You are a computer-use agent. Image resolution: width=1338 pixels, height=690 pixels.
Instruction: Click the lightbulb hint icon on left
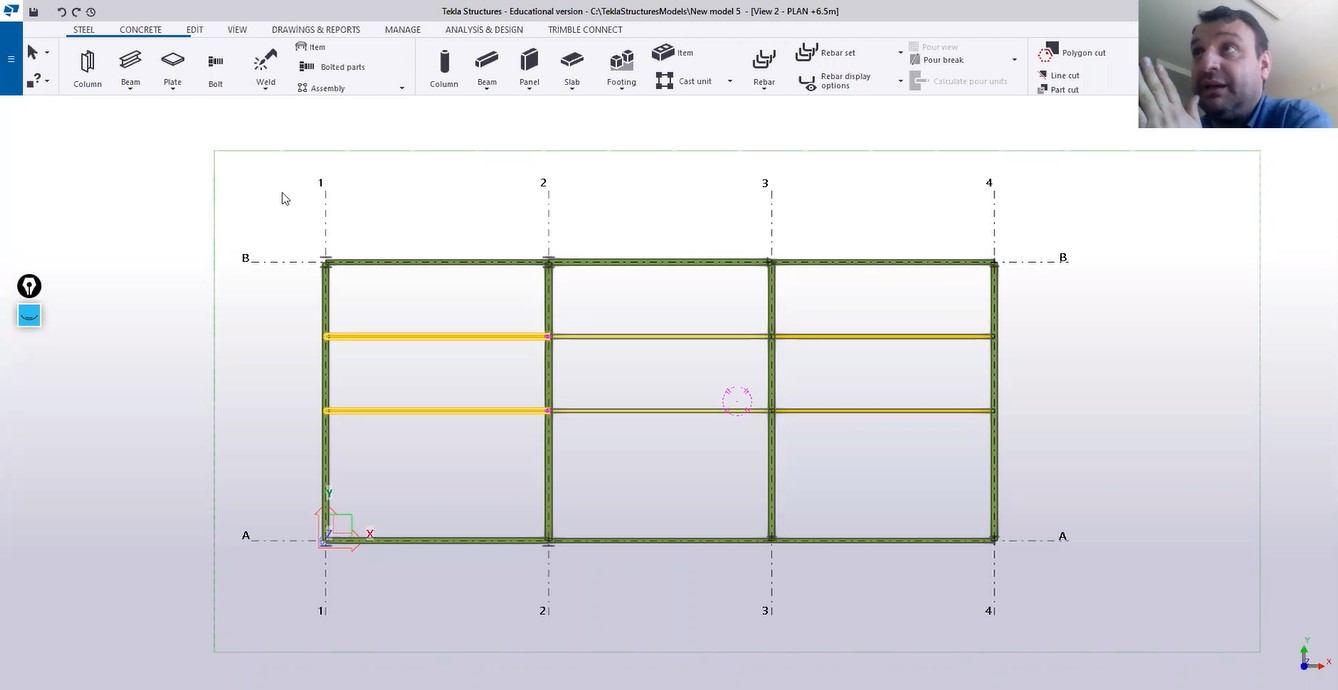[x=29, y=286]
